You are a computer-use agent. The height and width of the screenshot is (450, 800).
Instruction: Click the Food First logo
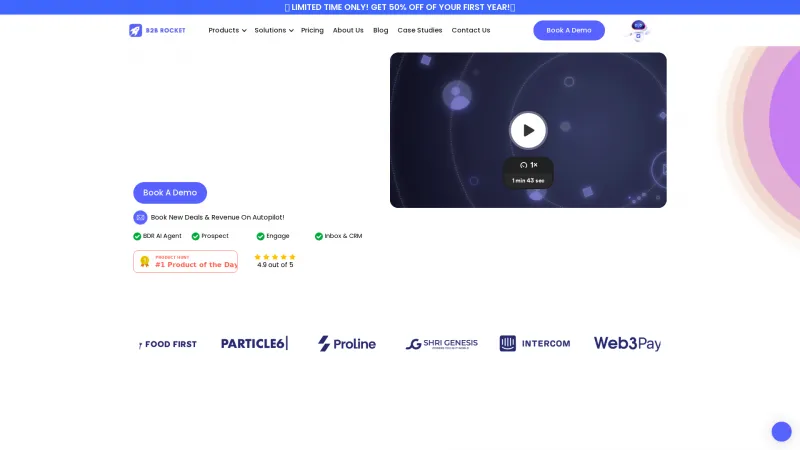tap(167, 344)
